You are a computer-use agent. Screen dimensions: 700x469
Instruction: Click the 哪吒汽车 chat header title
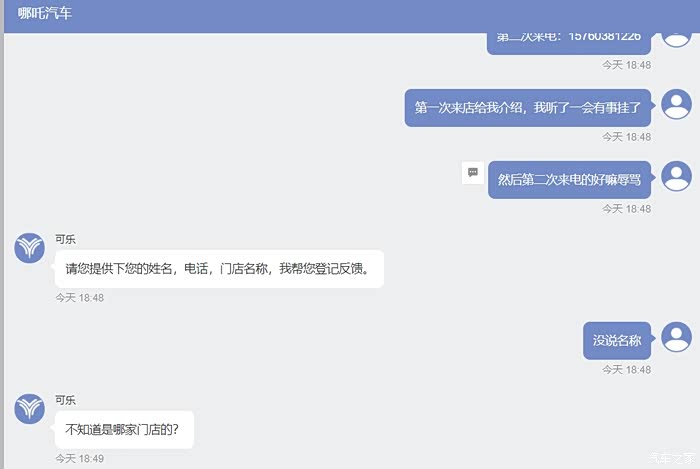45,13
